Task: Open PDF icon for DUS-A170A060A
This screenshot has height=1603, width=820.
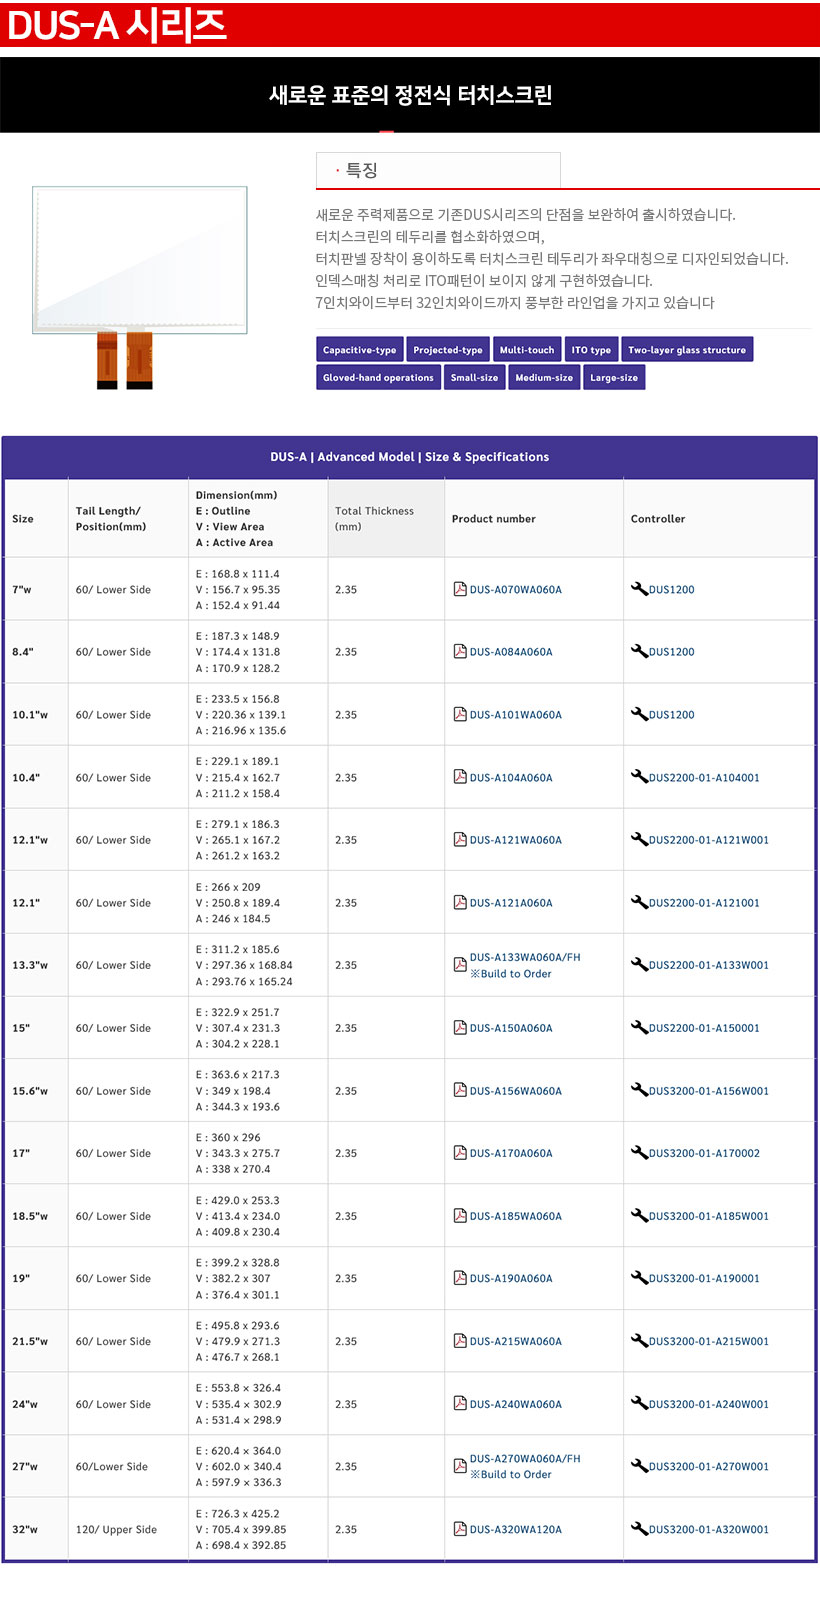Action: 460,1153
